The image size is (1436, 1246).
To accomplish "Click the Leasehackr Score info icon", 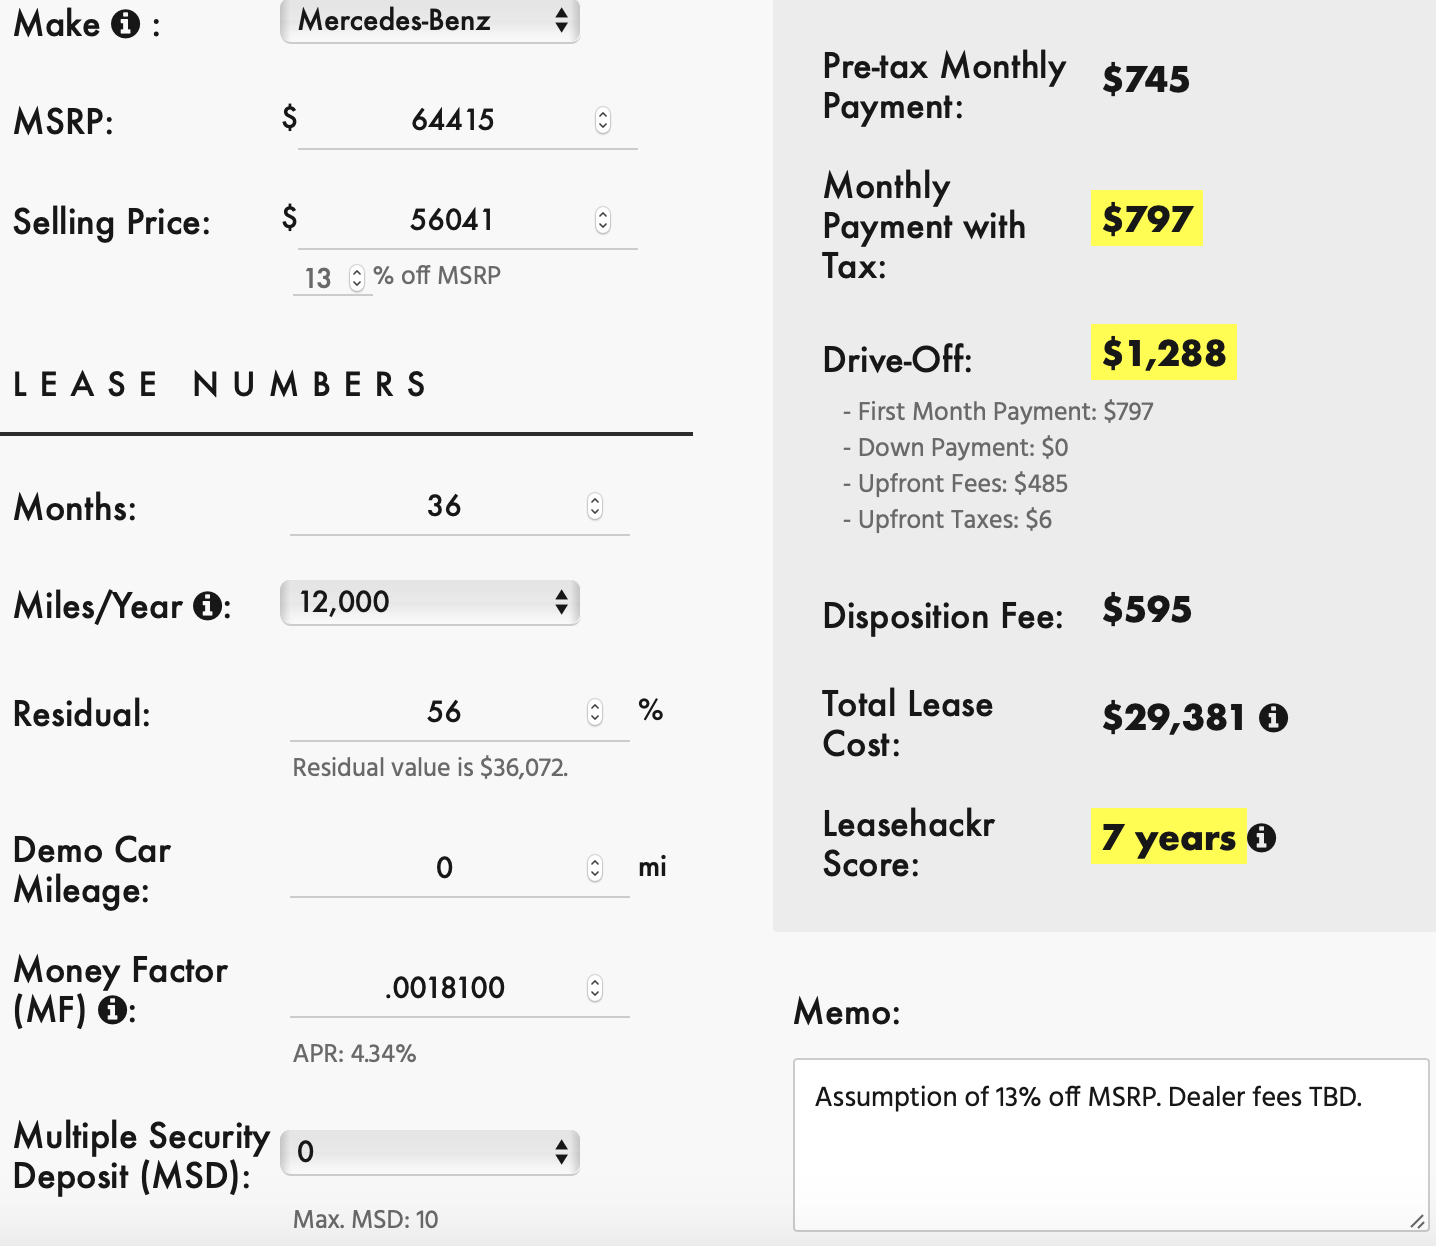I will coord(1262,837).
